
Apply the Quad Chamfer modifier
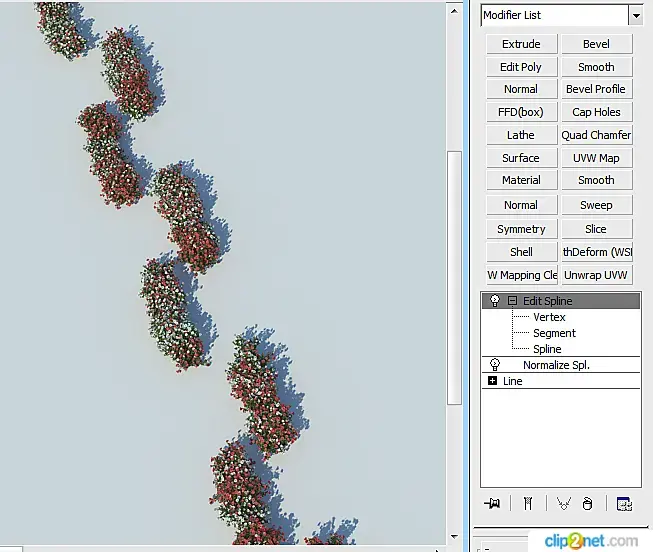(x=596, y=135)
